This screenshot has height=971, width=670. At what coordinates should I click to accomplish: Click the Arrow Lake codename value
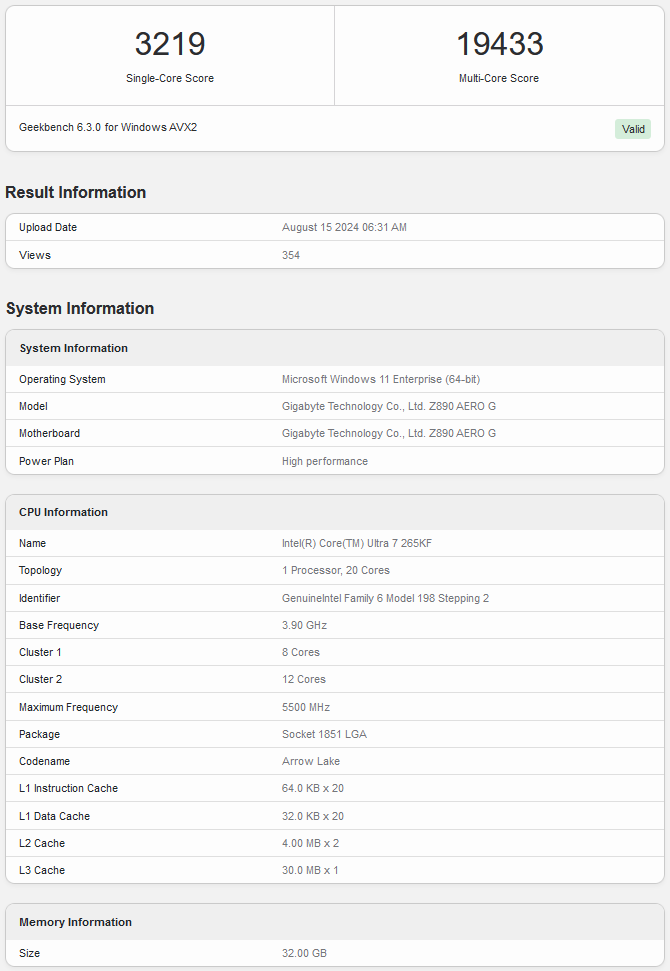click(311, 761)
